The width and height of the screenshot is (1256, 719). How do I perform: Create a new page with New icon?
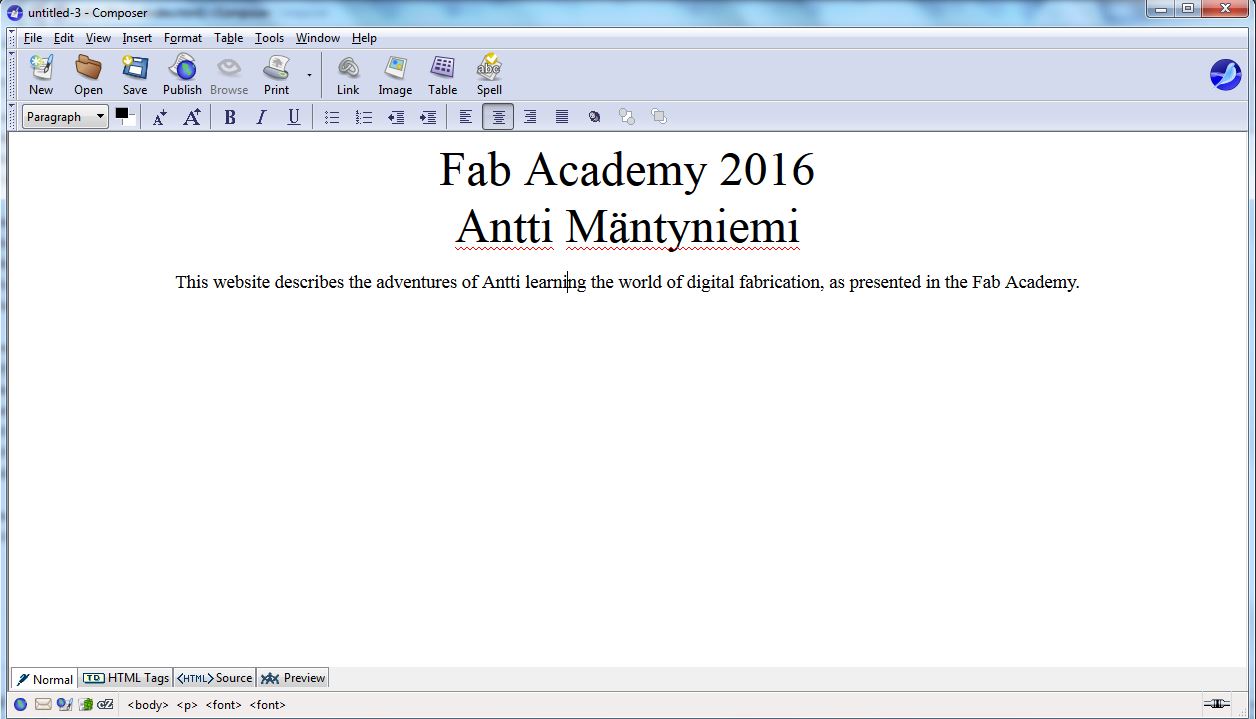[41, 75]
